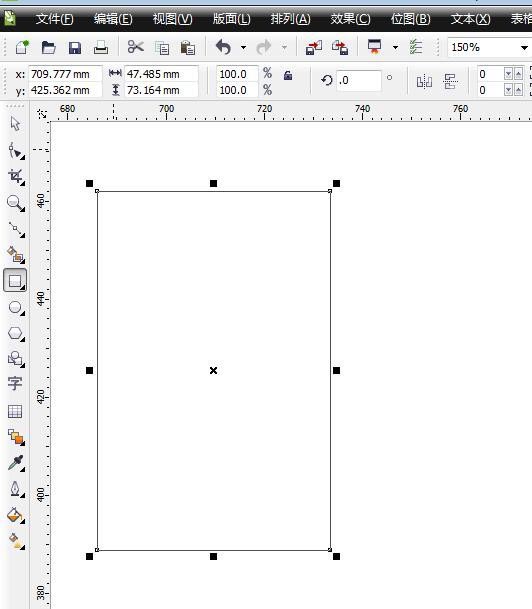Click the greyed Redo arrow

[x=264, y=47]
